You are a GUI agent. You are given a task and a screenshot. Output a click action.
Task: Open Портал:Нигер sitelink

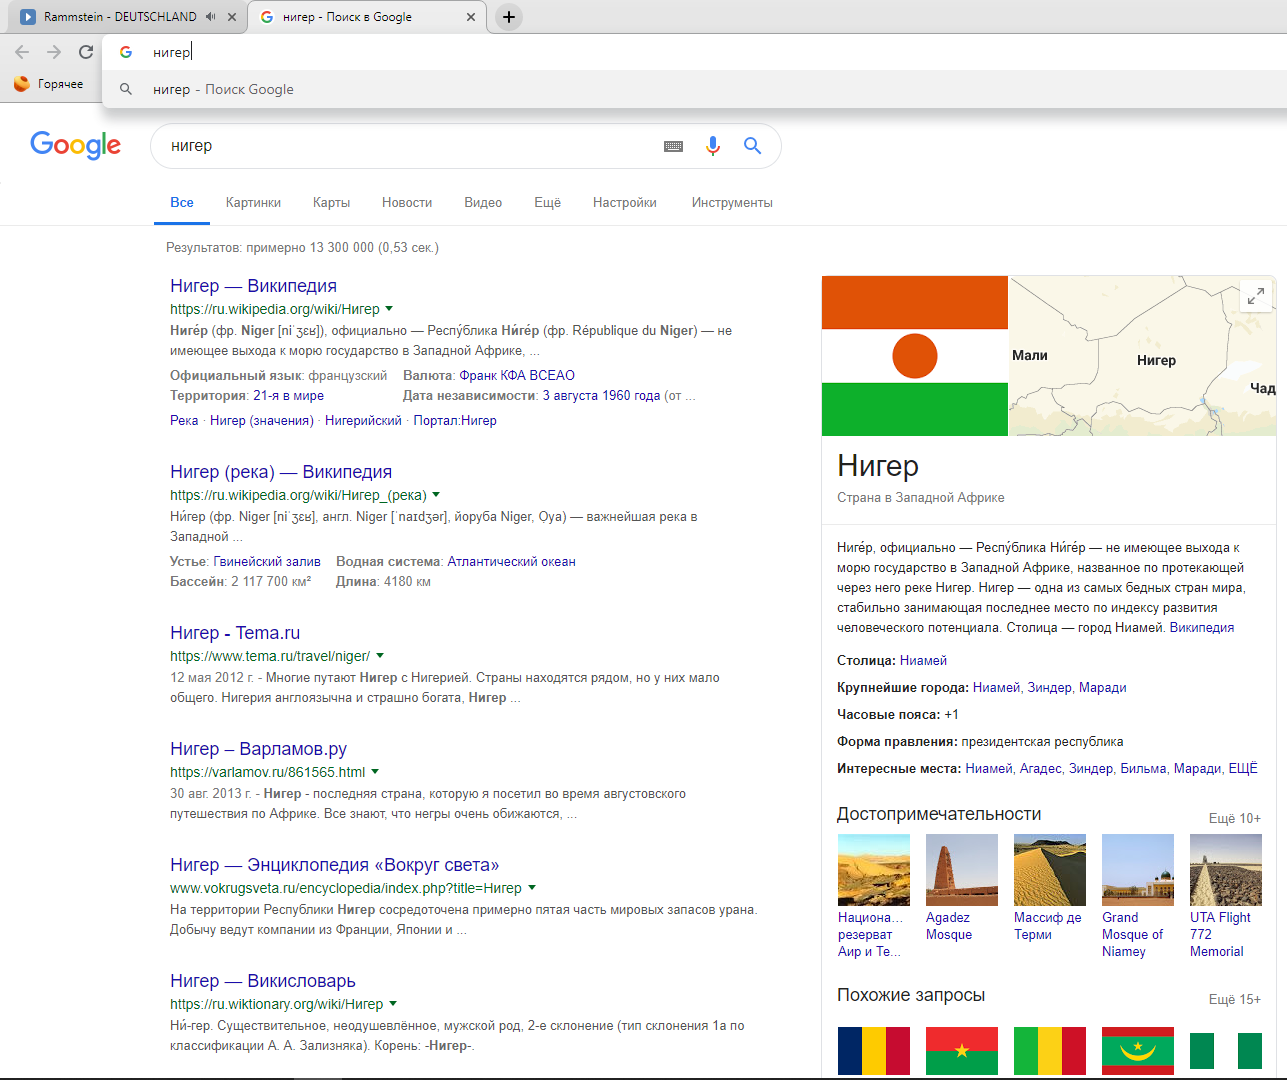[x=455, y=420]
